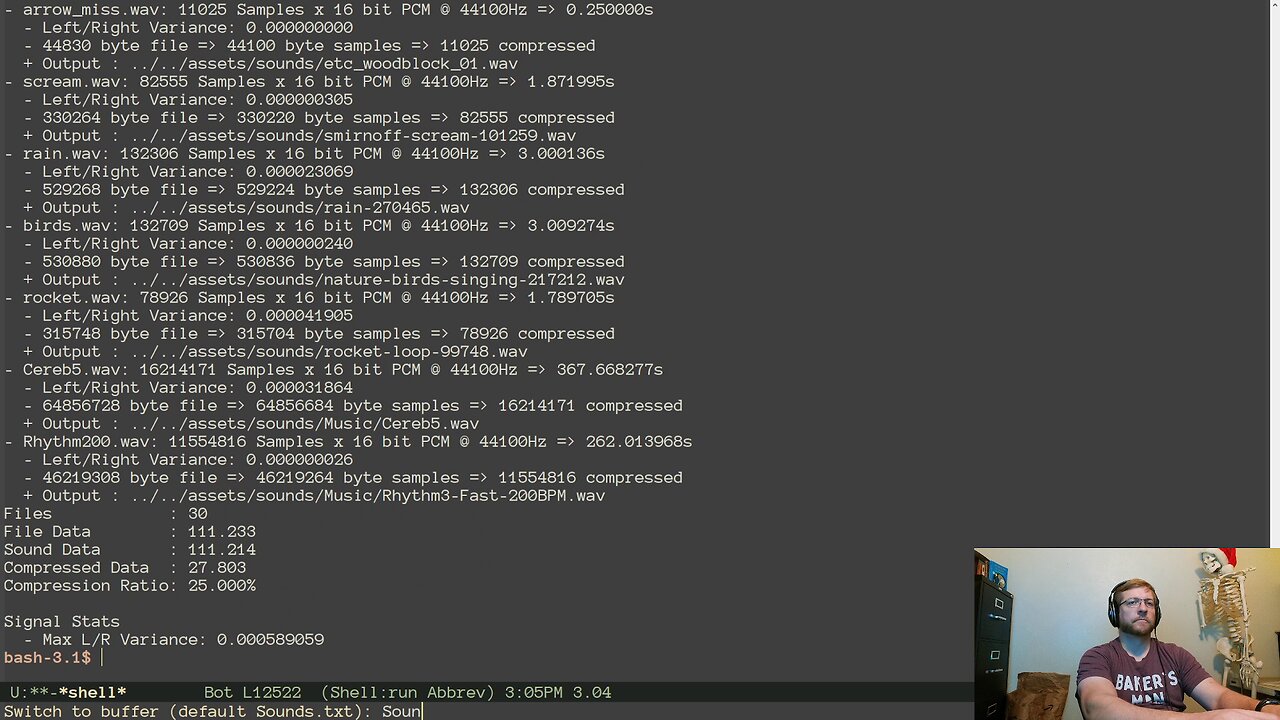Click the 'arrow_miss.wav' header line

pos(328,9)
